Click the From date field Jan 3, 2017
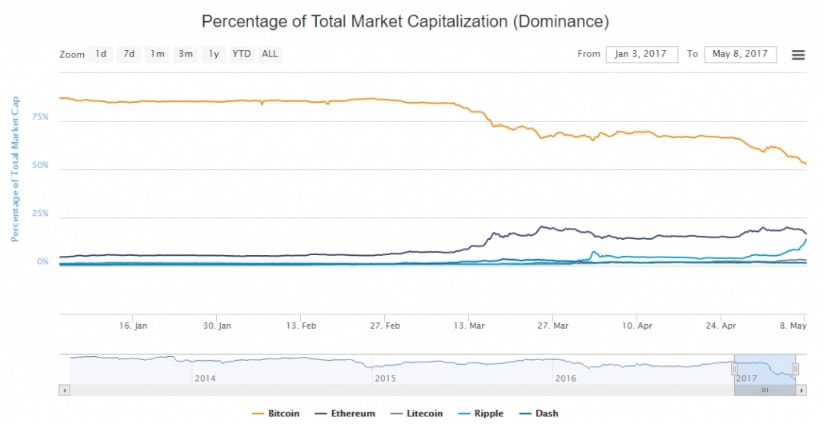Viewport: 827px width, 427px height. (x=641, y=54)
